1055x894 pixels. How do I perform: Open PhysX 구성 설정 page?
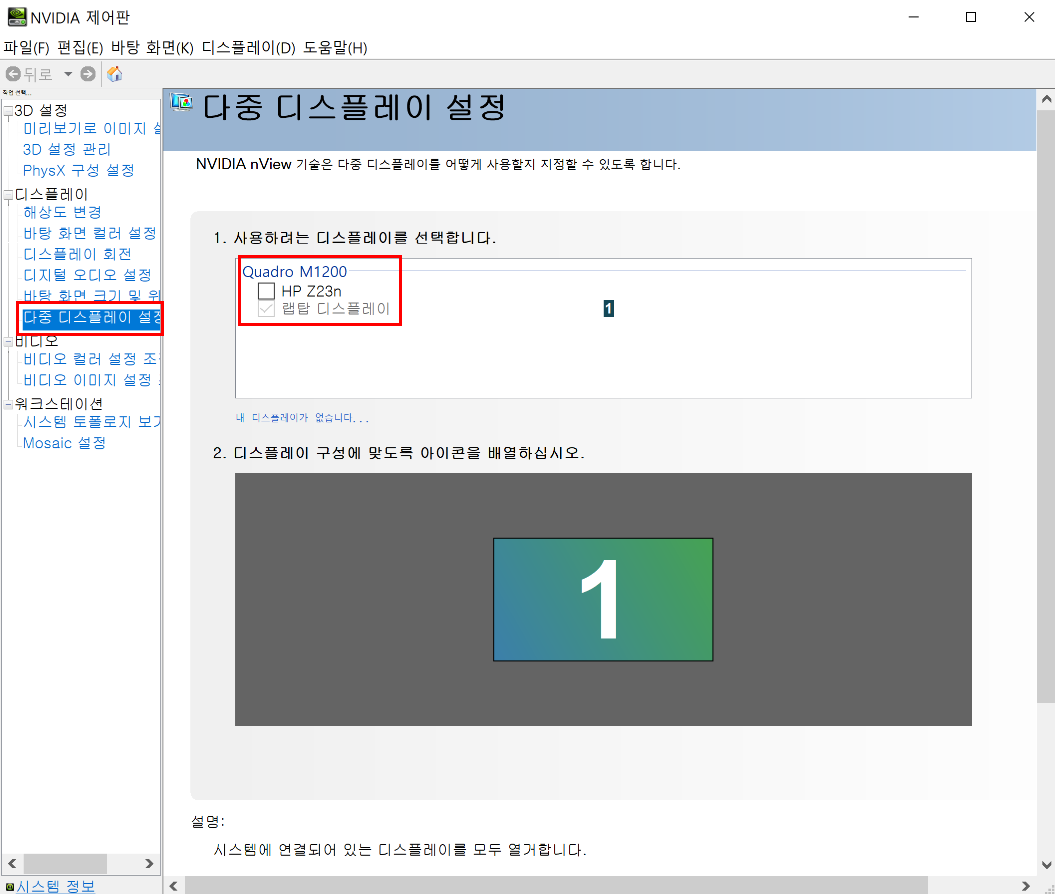tap(79, 170)
